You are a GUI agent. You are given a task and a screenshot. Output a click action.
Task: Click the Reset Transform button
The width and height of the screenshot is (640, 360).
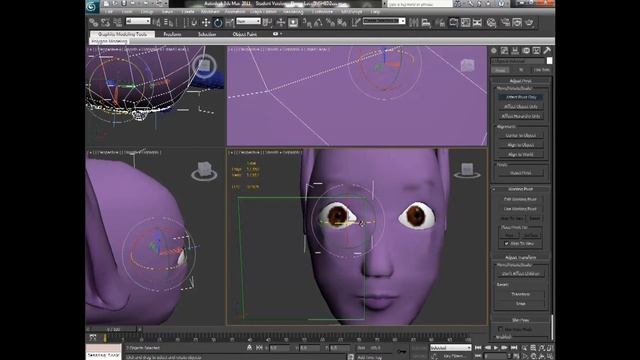coord(521,294)
